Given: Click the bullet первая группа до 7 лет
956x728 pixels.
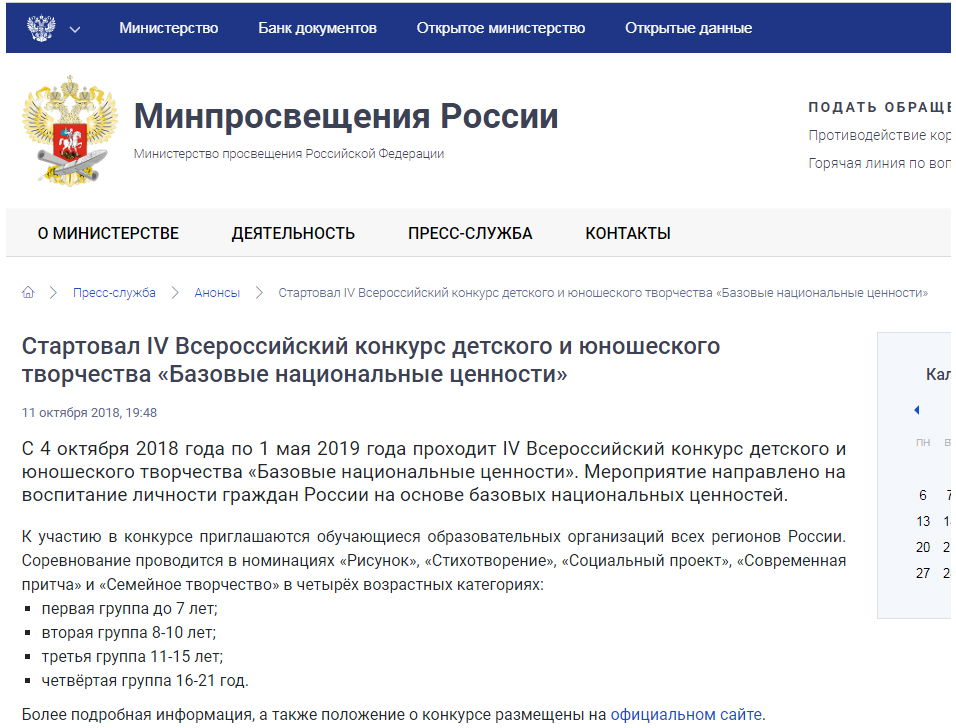Looking at the screenshot, I should point(129,608).
